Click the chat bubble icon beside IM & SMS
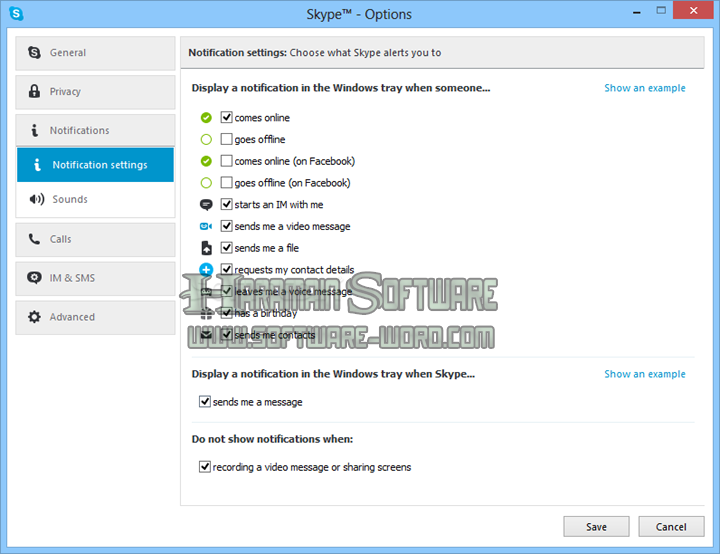The height and width of the screenshot is (554, 720). (x=34, y=277)
